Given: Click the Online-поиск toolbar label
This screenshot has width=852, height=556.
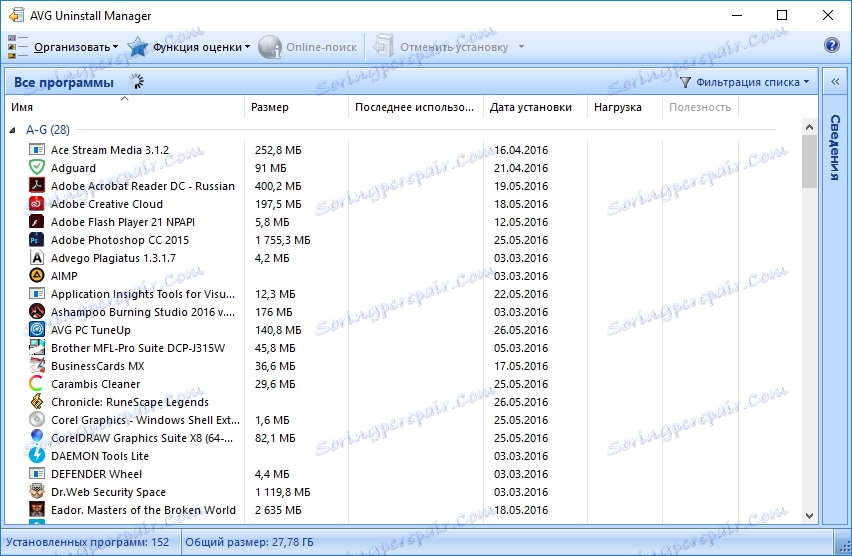Looking at the screenshot, I should (321, 47).
